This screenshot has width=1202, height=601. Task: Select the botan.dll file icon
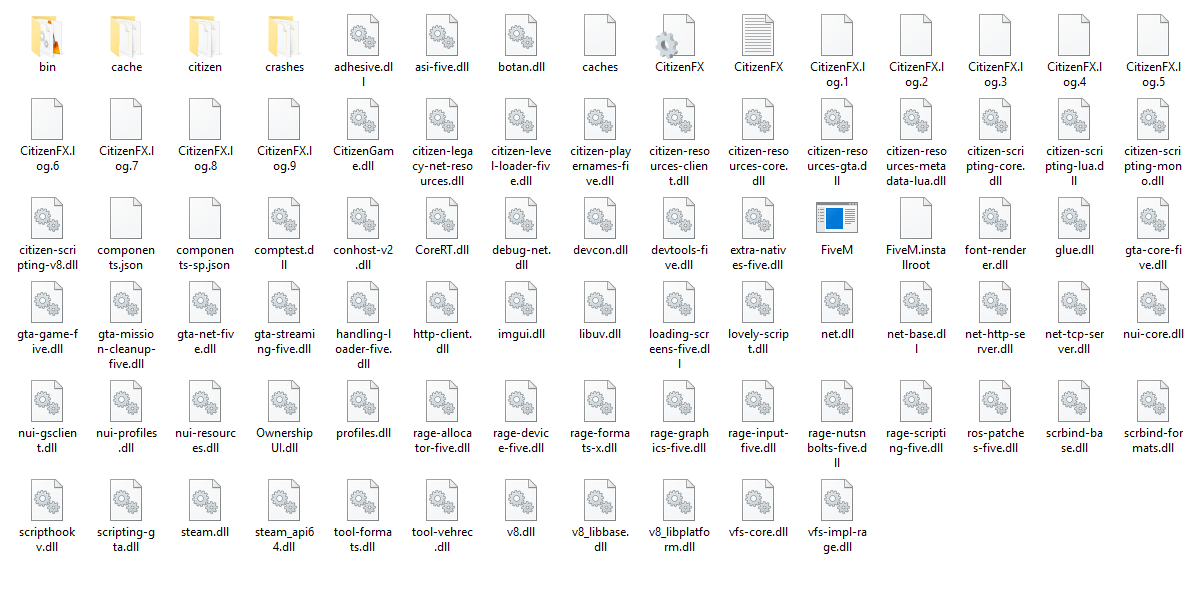(x=522, y=35)
